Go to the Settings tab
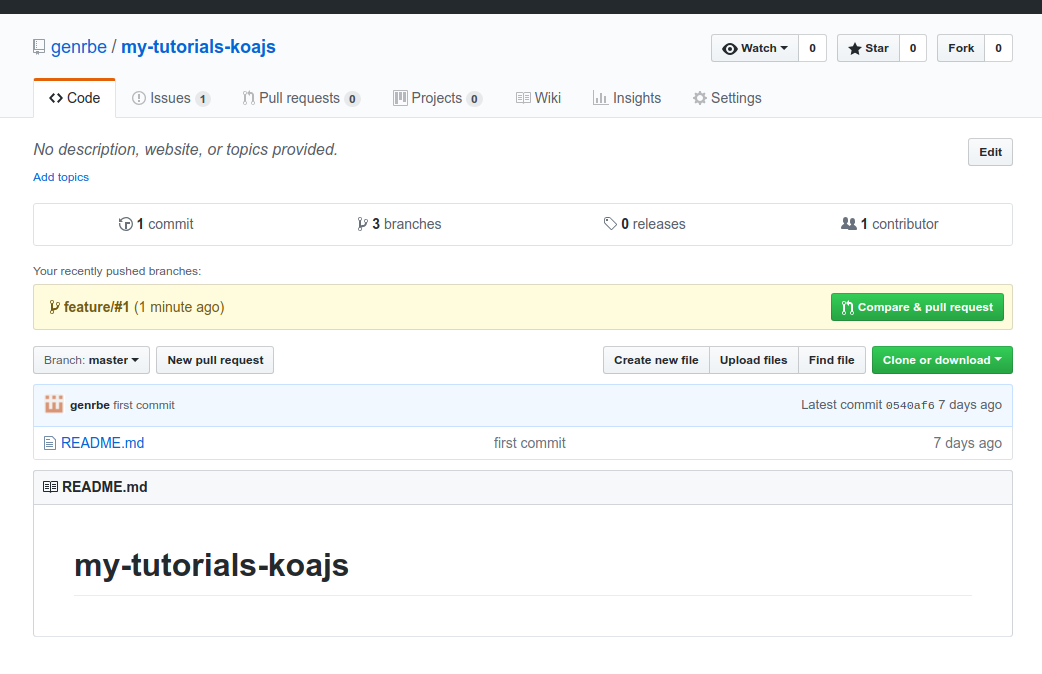 coord(727,98)
